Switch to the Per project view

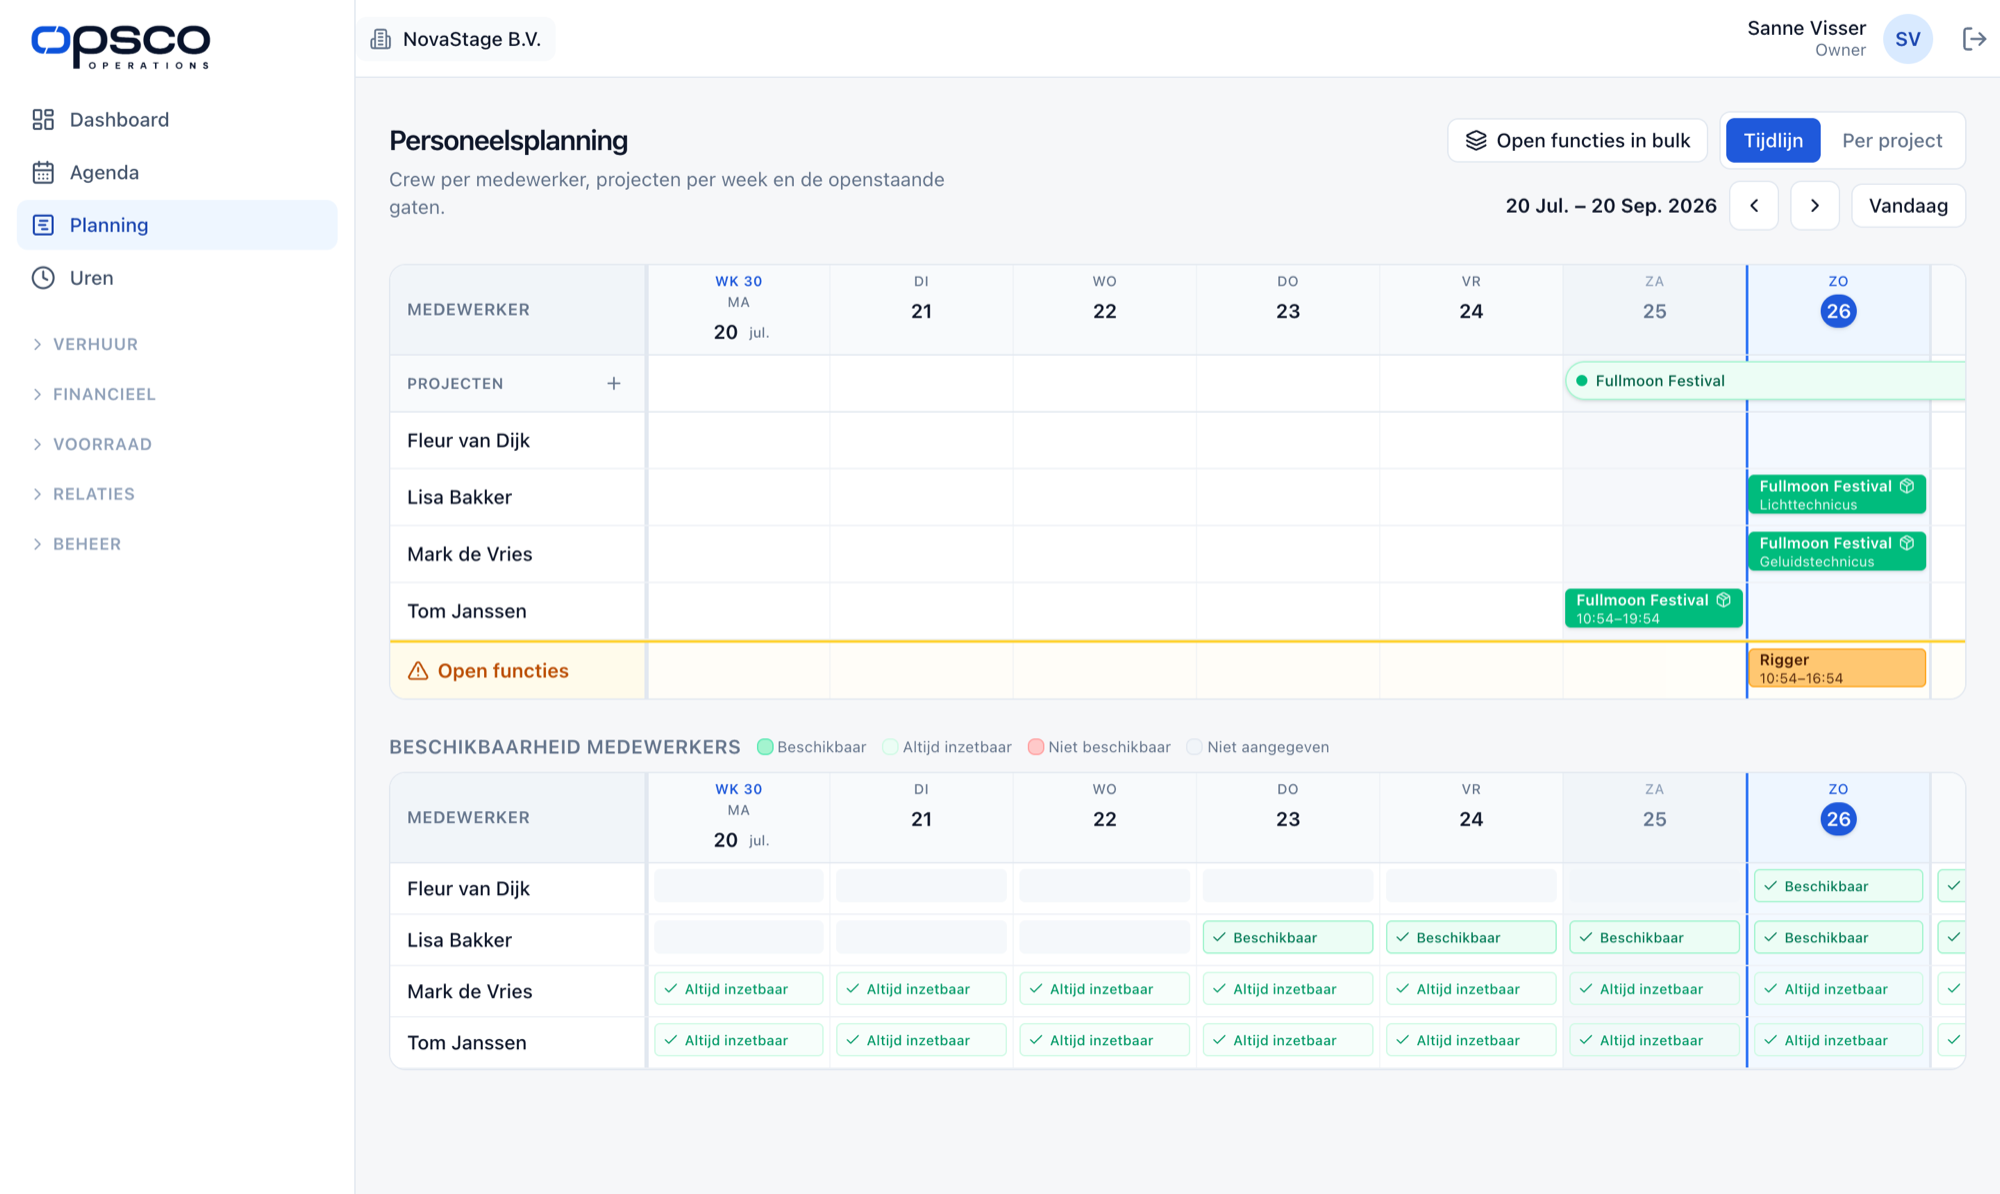click(x=1892, y=141)
